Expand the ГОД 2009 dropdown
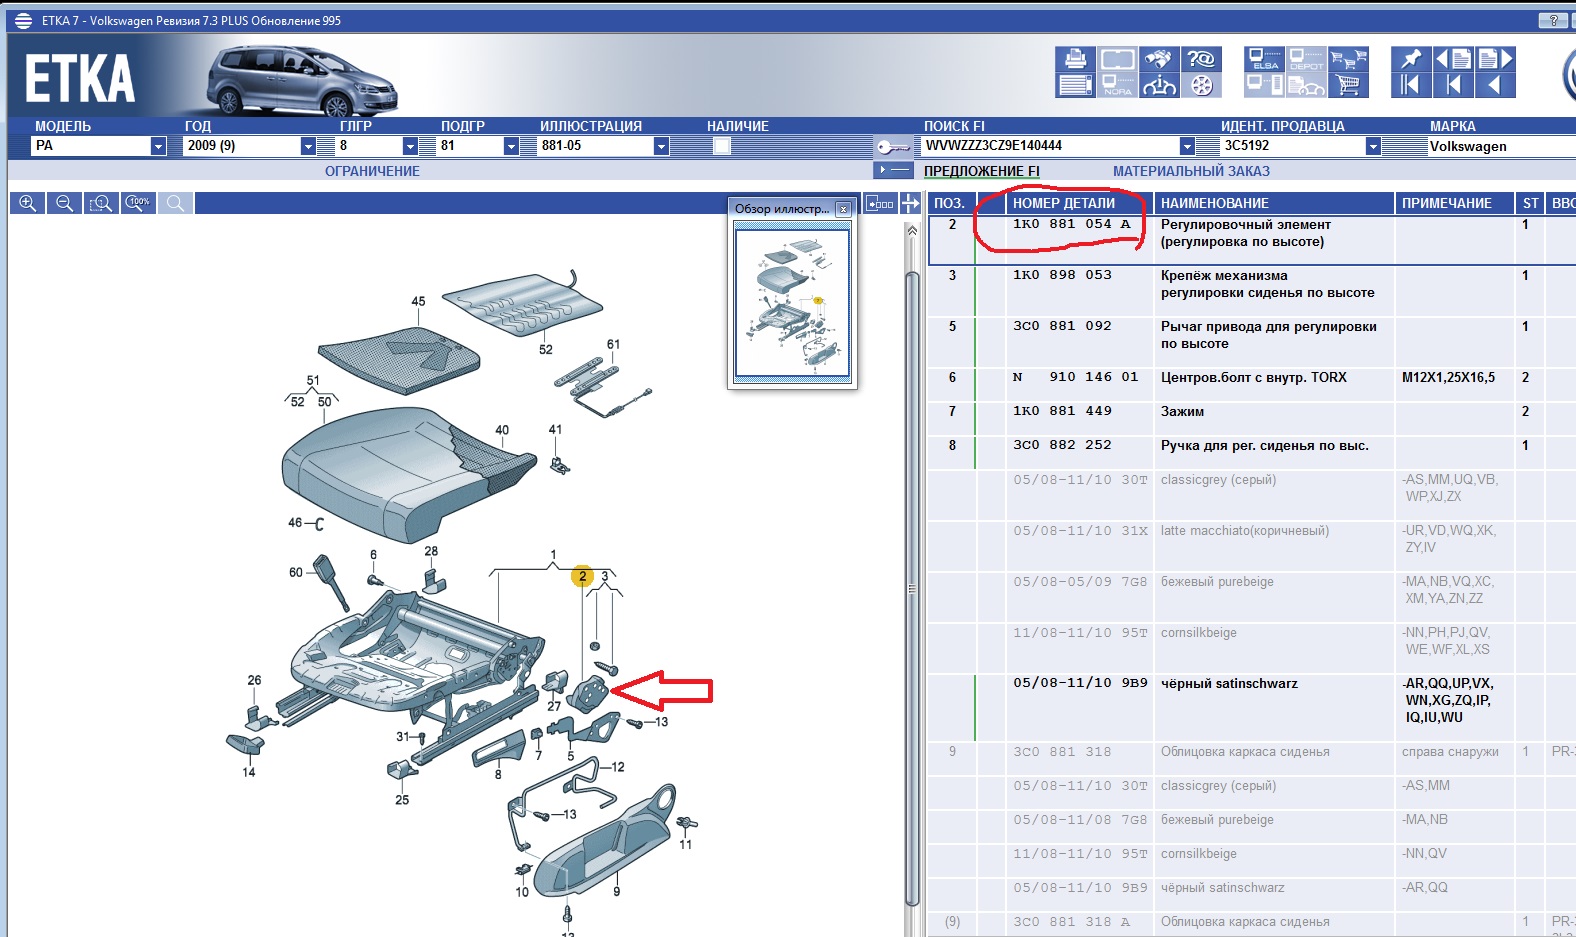This screenshot has height=937, width=1576. click(x=308, y=146)
